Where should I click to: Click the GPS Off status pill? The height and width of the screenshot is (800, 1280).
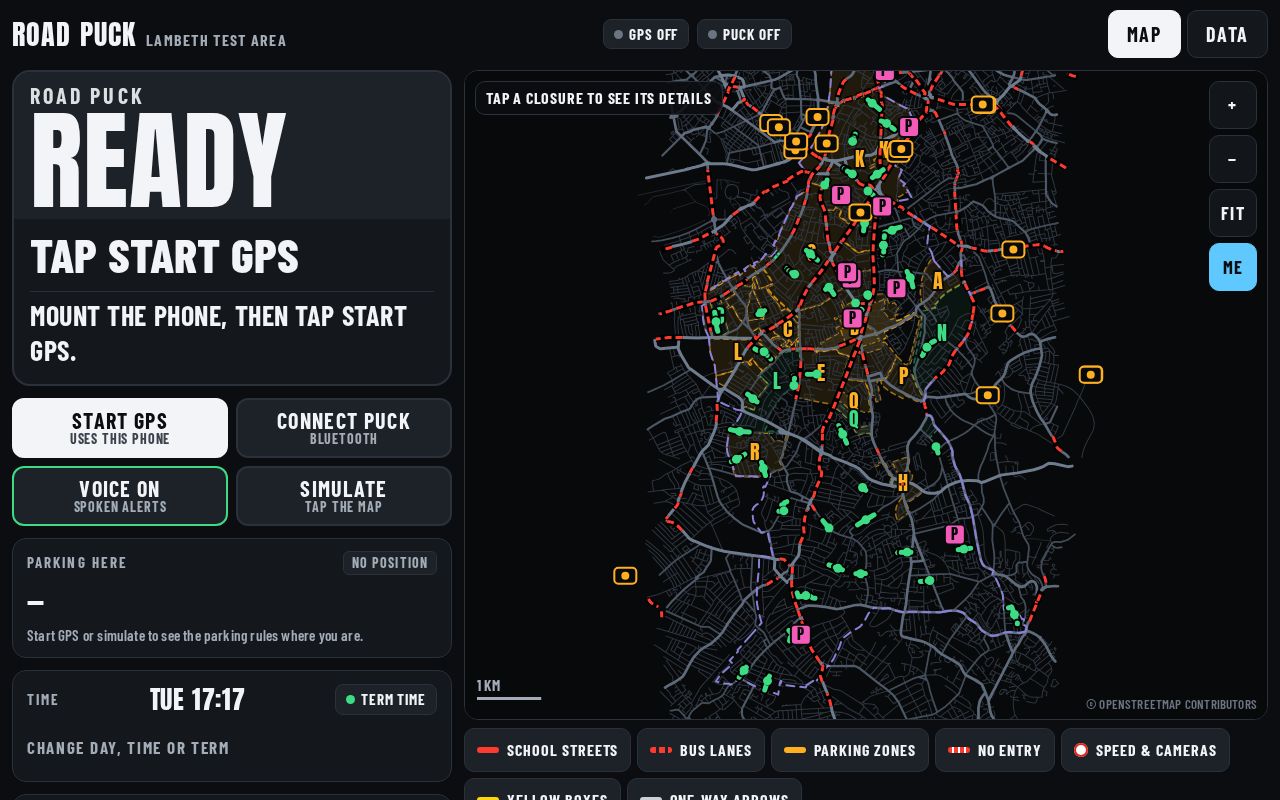pyautogui.click(x=646, y=34)
